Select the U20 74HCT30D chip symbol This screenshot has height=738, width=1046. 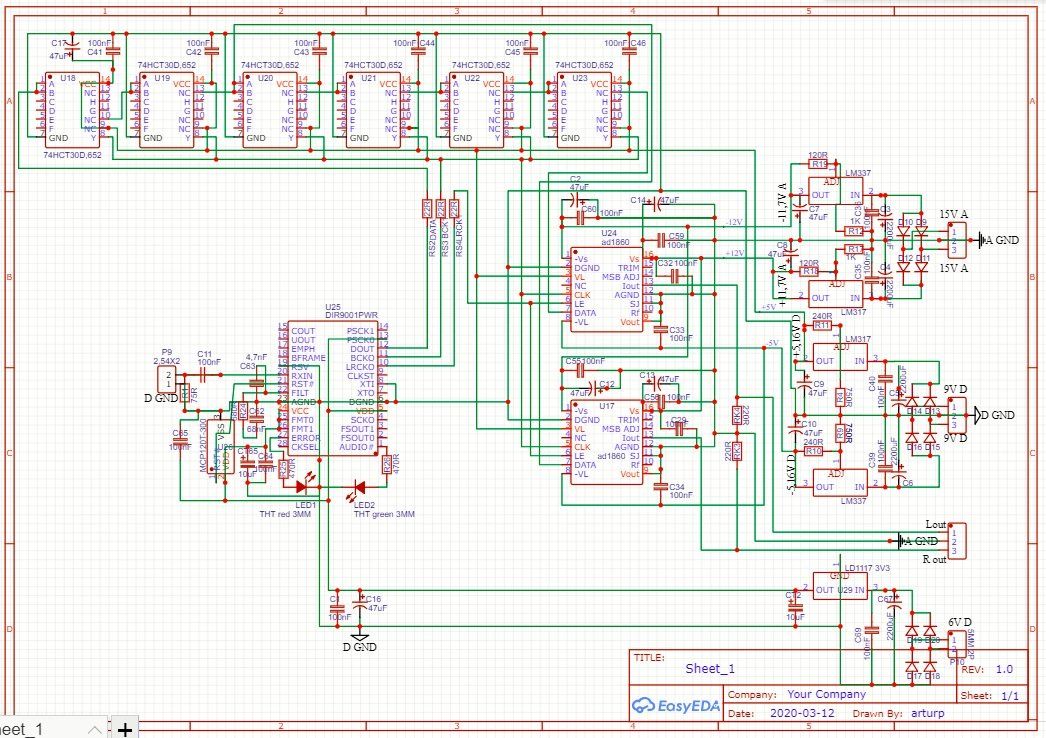pos(270,110)
